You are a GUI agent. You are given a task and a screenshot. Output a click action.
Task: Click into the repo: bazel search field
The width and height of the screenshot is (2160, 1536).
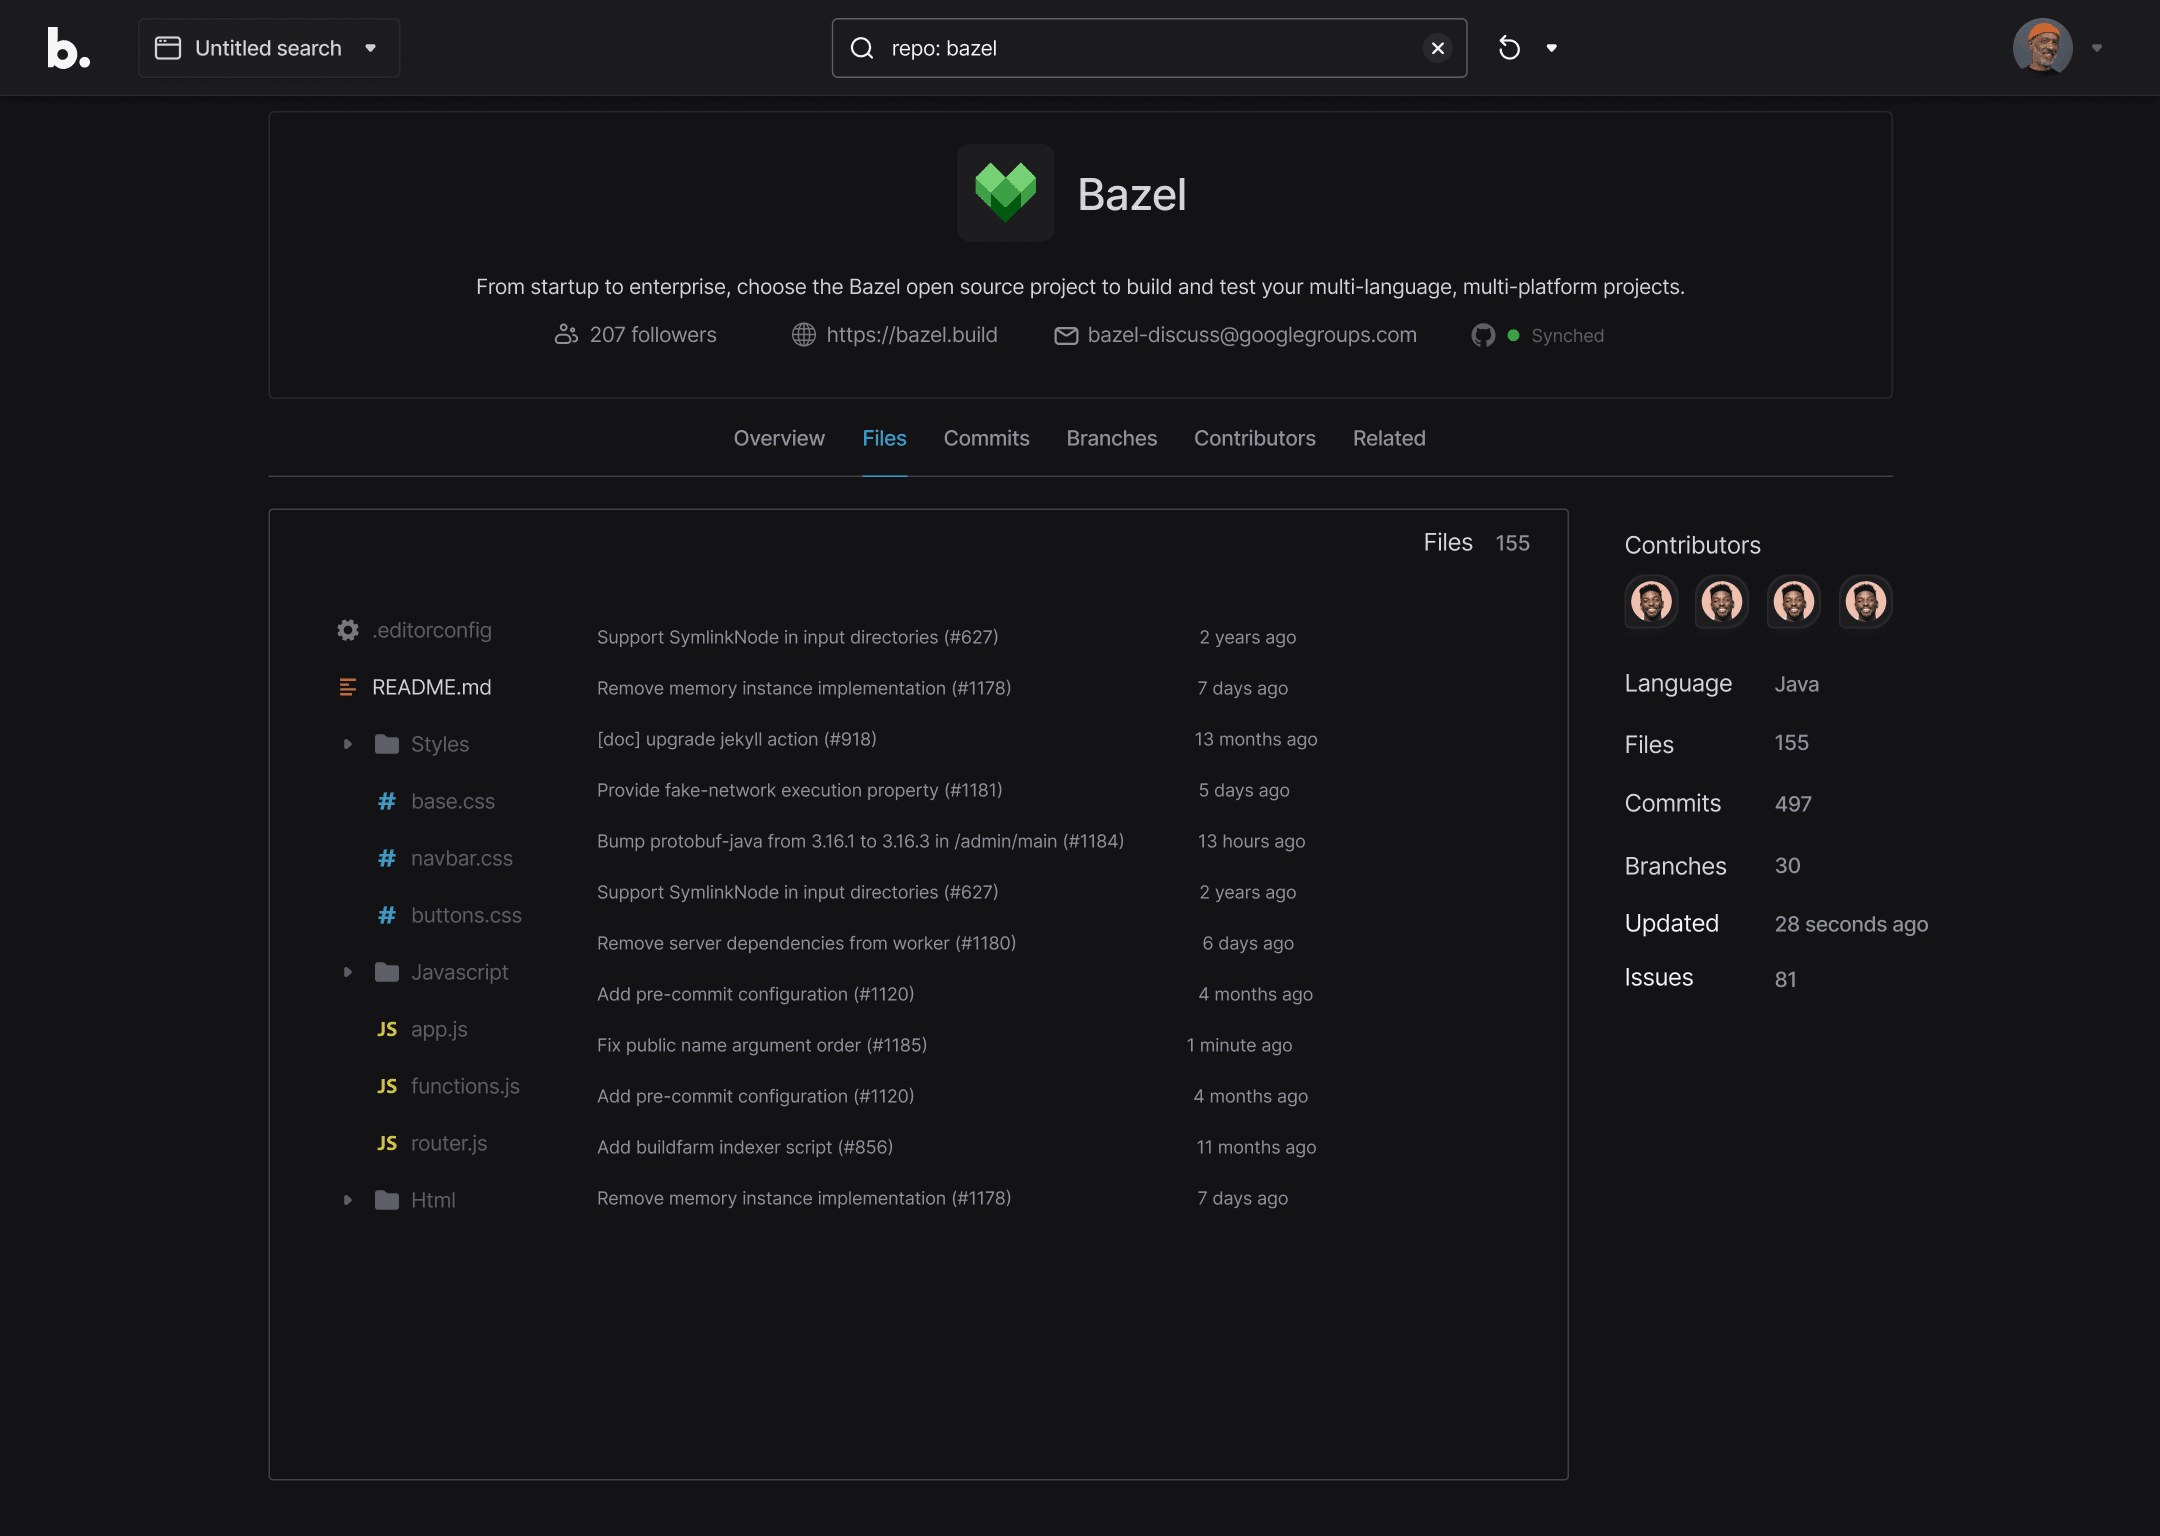click(1148, 48)
